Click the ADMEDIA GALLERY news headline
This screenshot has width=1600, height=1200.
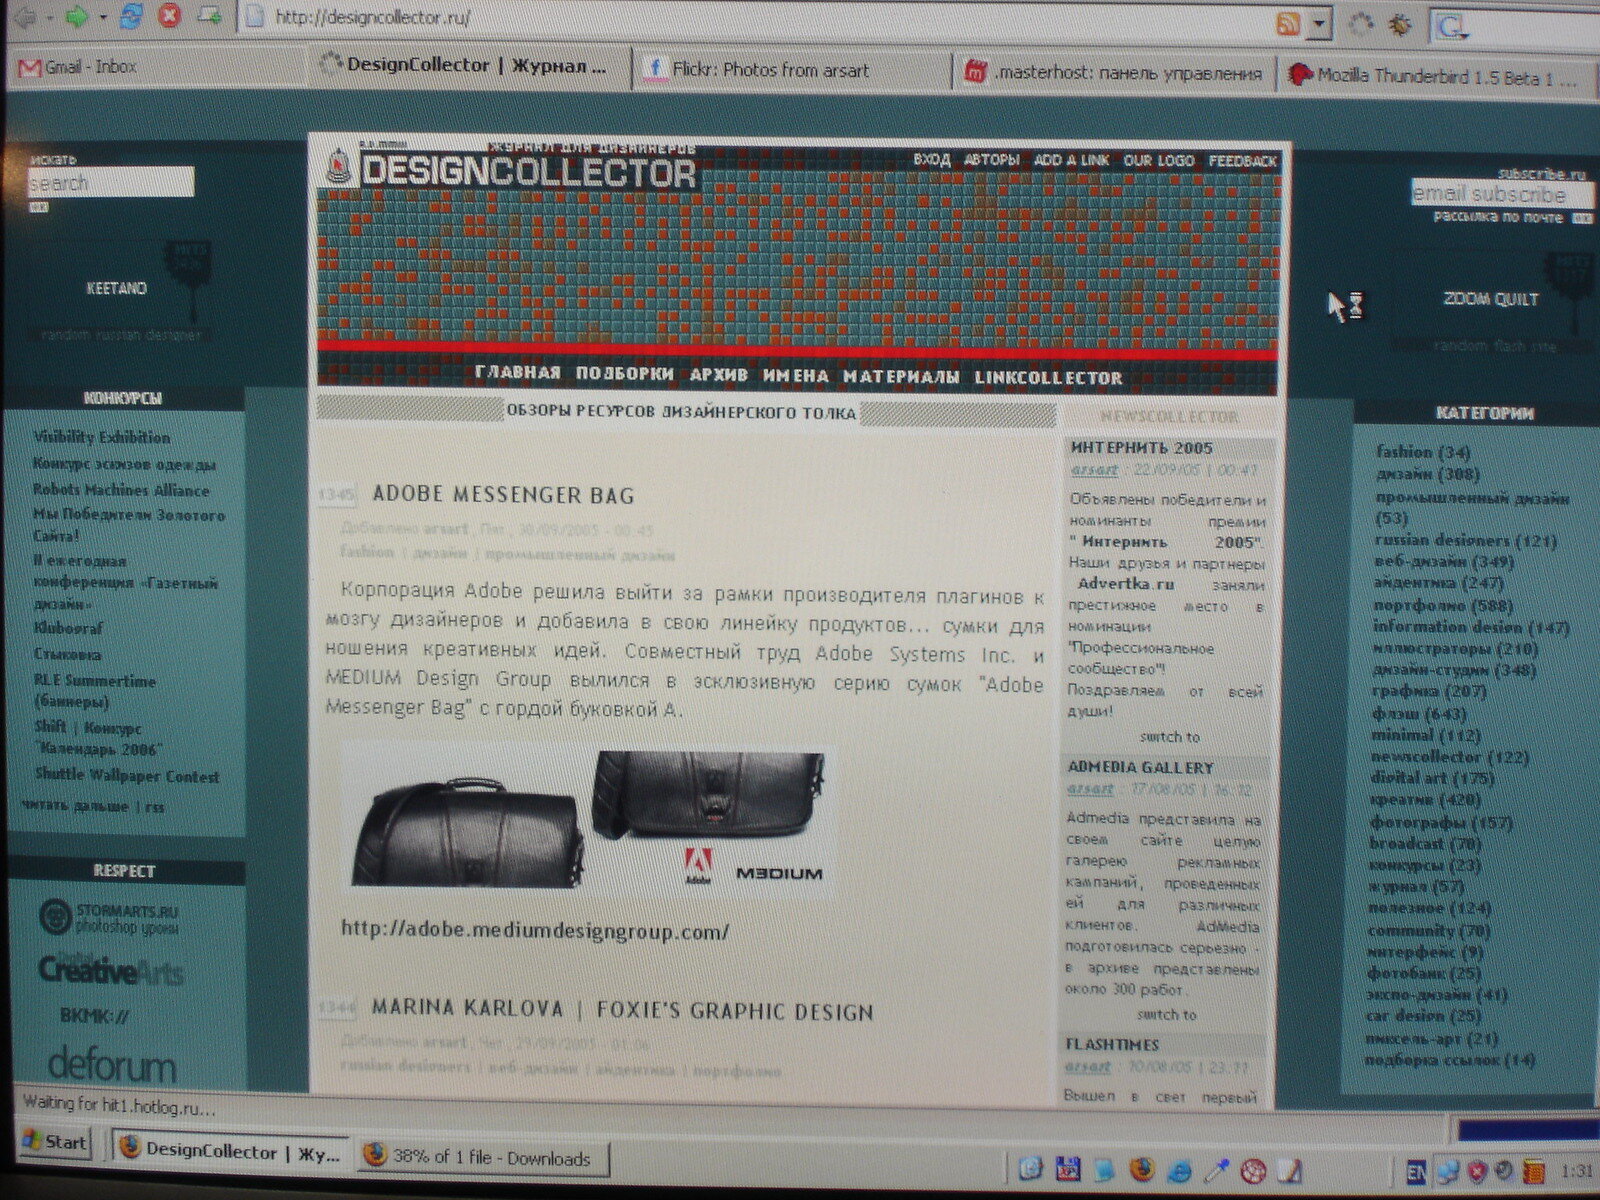[1140, 768]
